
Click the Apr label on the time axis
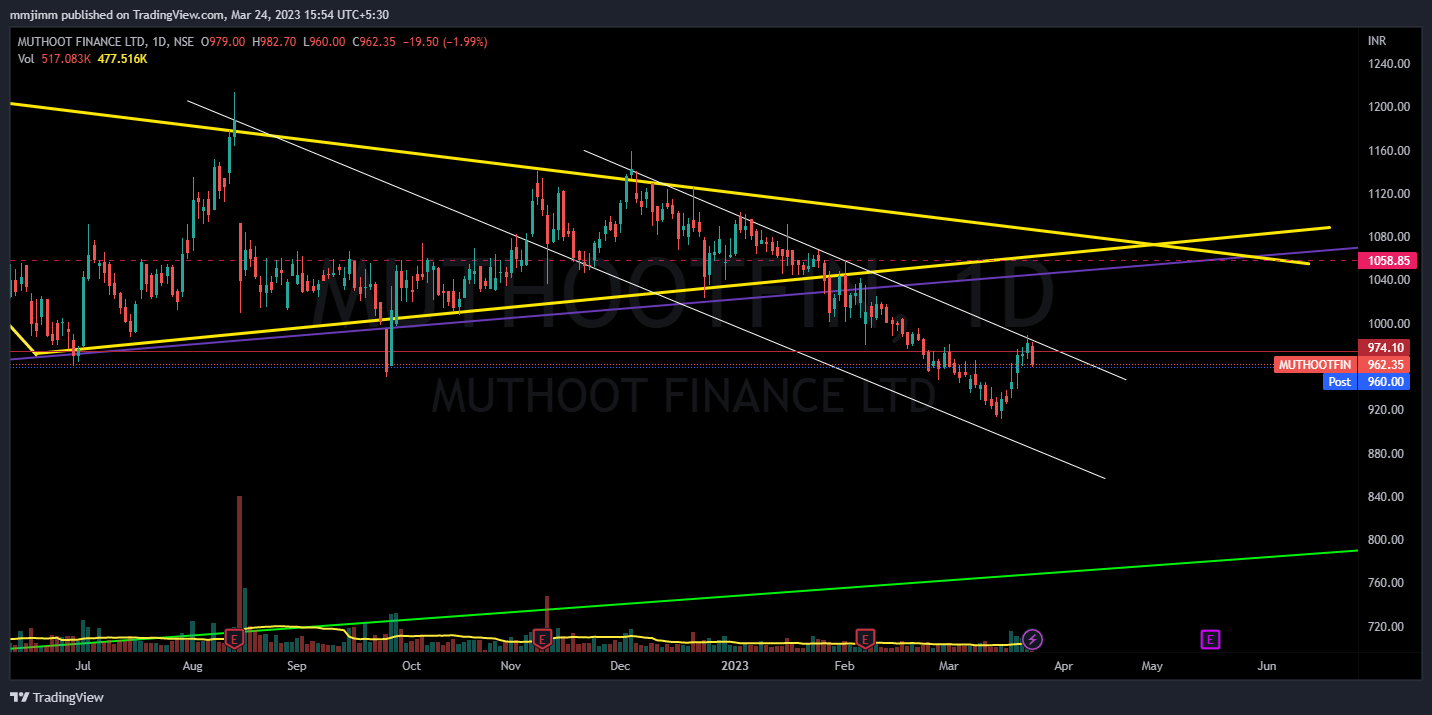[x=1063, y=665]
